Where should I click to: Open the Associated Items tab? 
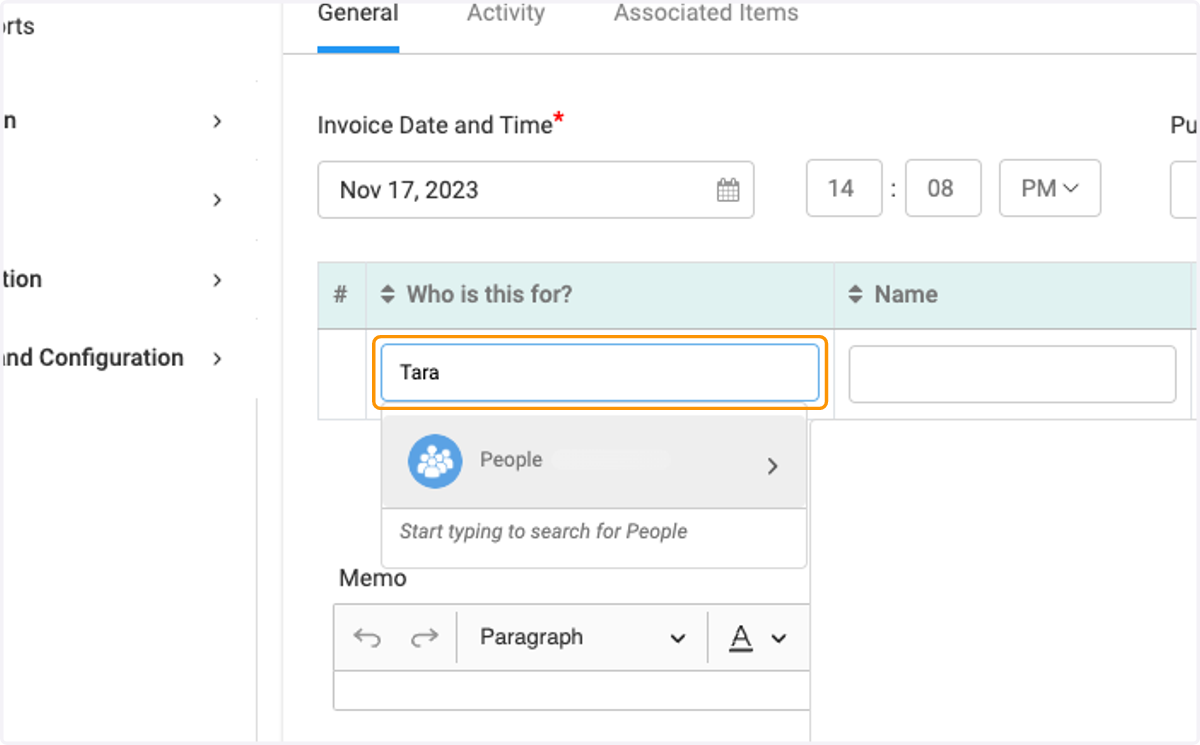point(706,14)
